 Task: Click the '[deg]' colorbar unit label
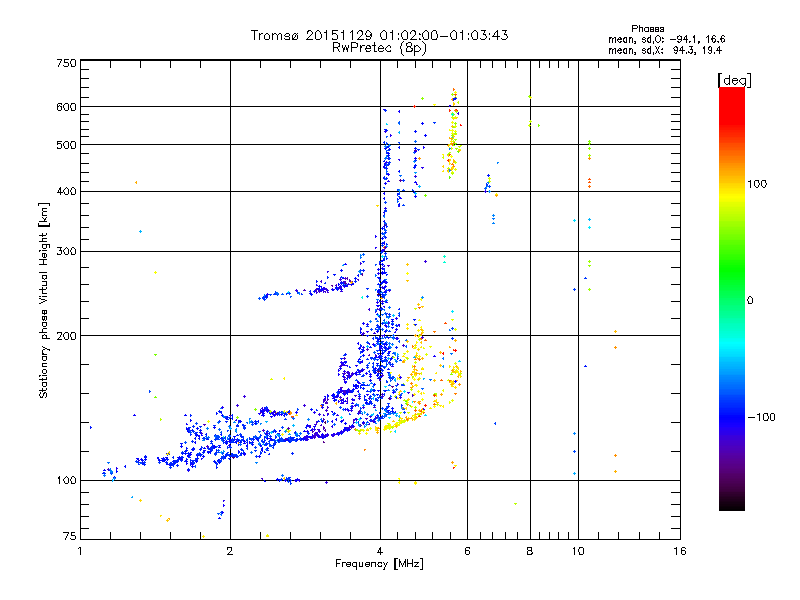coord(734,80)
